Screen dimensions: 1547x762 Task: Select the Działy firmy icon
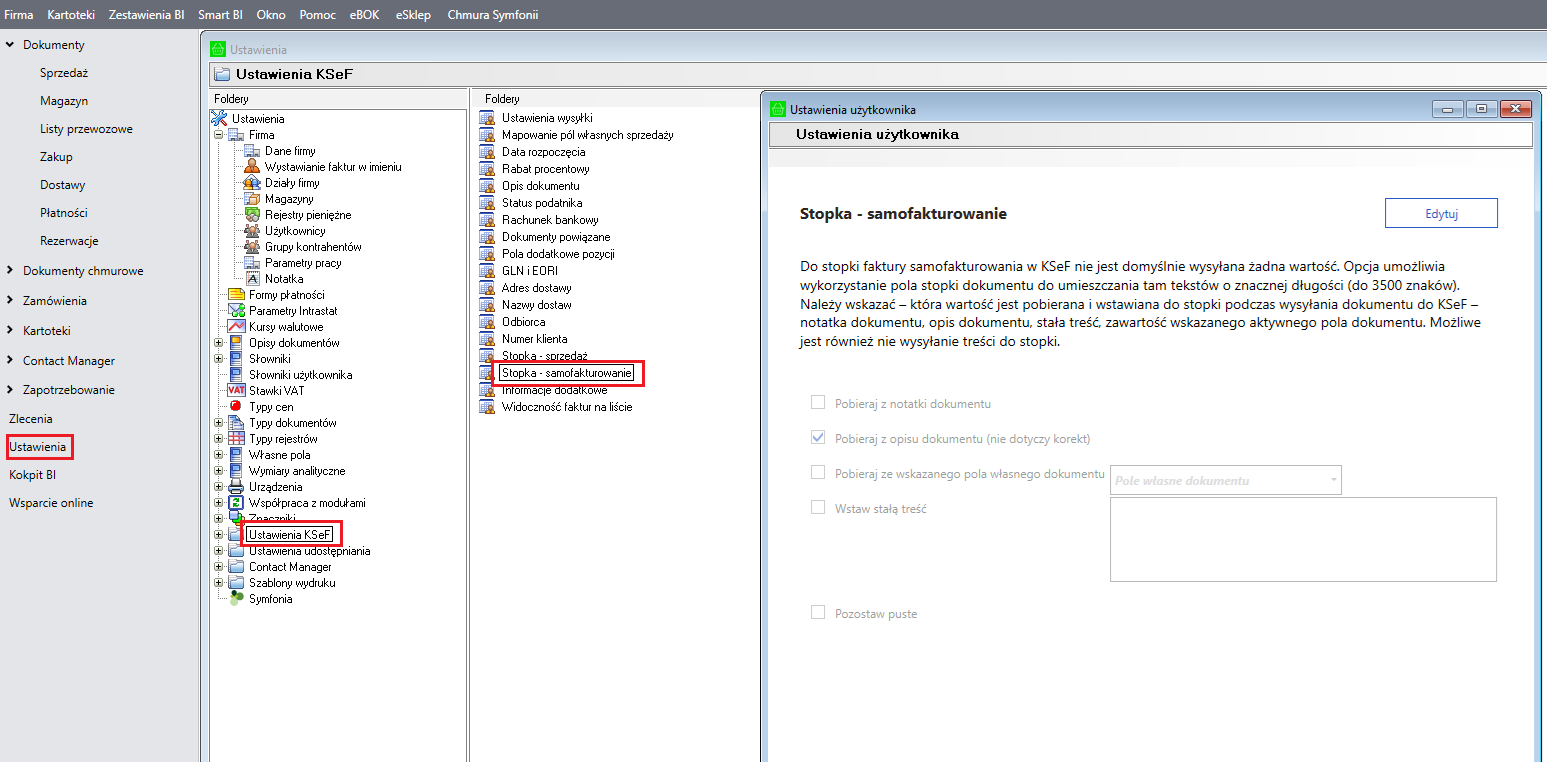tap(252, 183)
